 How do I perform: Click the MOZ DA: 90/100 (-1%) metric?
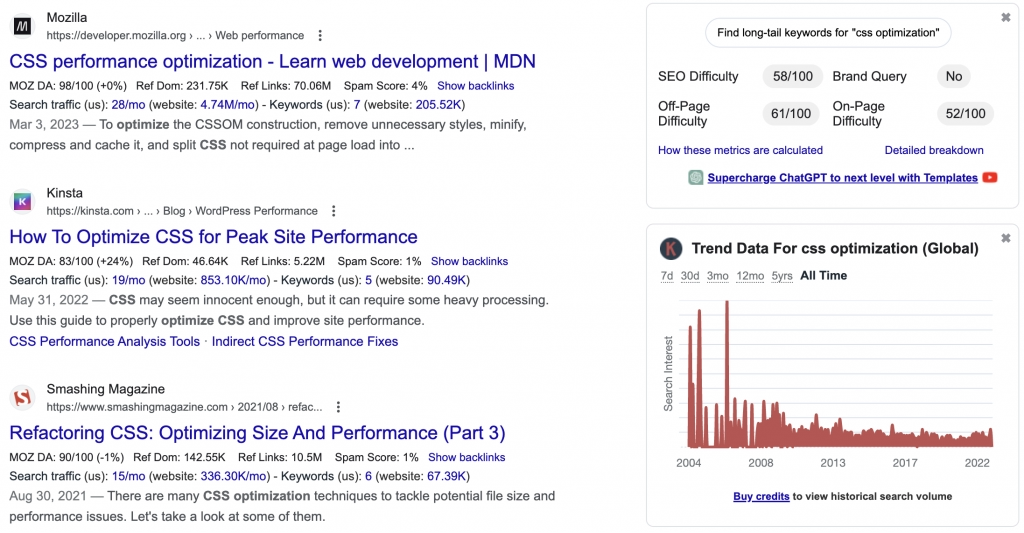(x=66, y=457)
